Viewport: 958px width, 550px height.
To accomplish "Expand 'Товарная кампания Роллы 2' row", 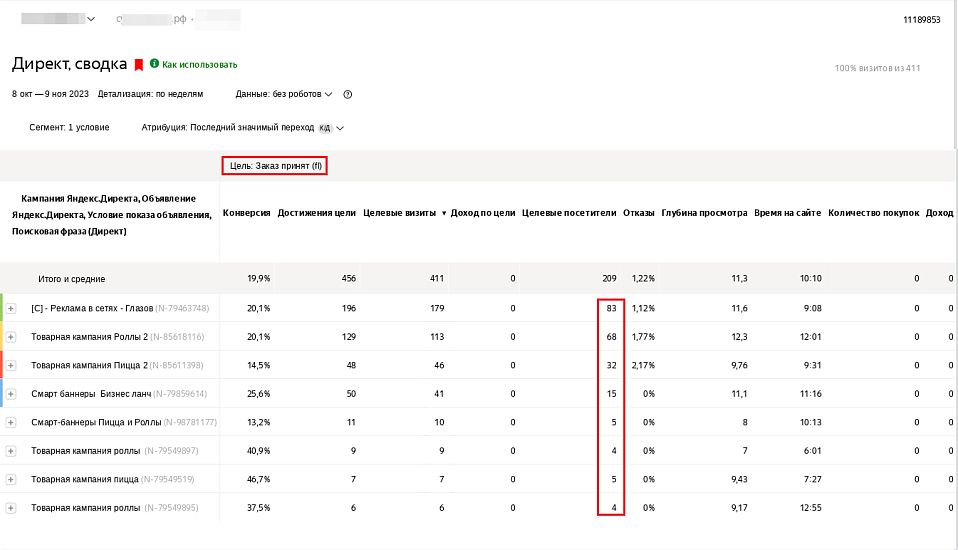I will tap(11, 337).
